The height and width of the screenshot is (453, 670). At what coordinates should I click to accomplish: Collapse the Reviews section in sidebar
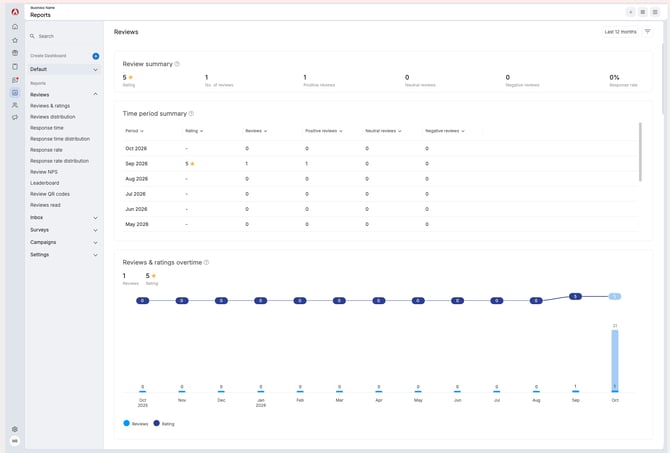pos(95,94)
